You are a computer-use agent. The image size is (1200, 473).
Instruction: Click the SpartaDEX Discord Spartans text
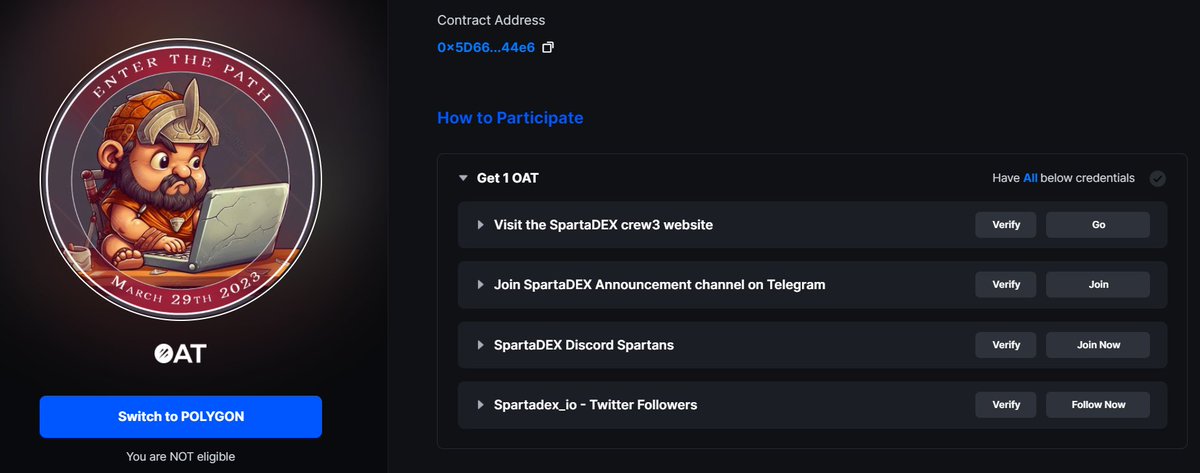(x=584, y=345)
